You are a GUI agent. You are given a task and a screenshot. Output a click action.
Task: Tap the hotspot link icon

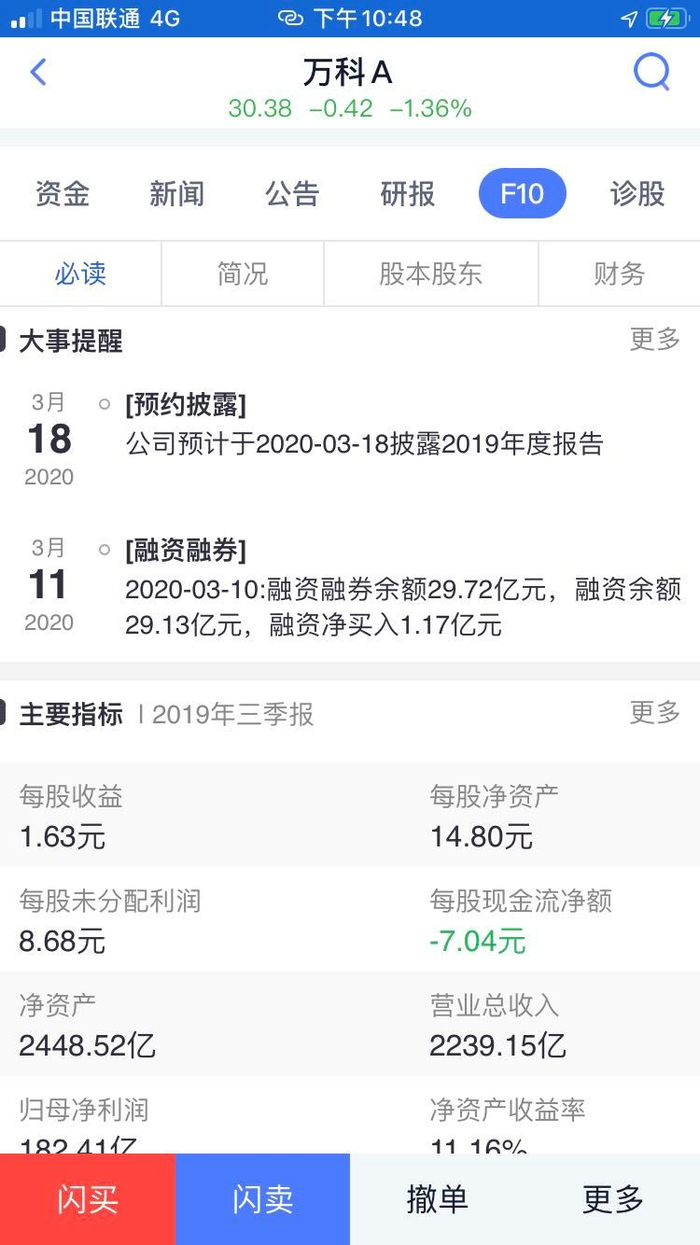coord(290,18)
